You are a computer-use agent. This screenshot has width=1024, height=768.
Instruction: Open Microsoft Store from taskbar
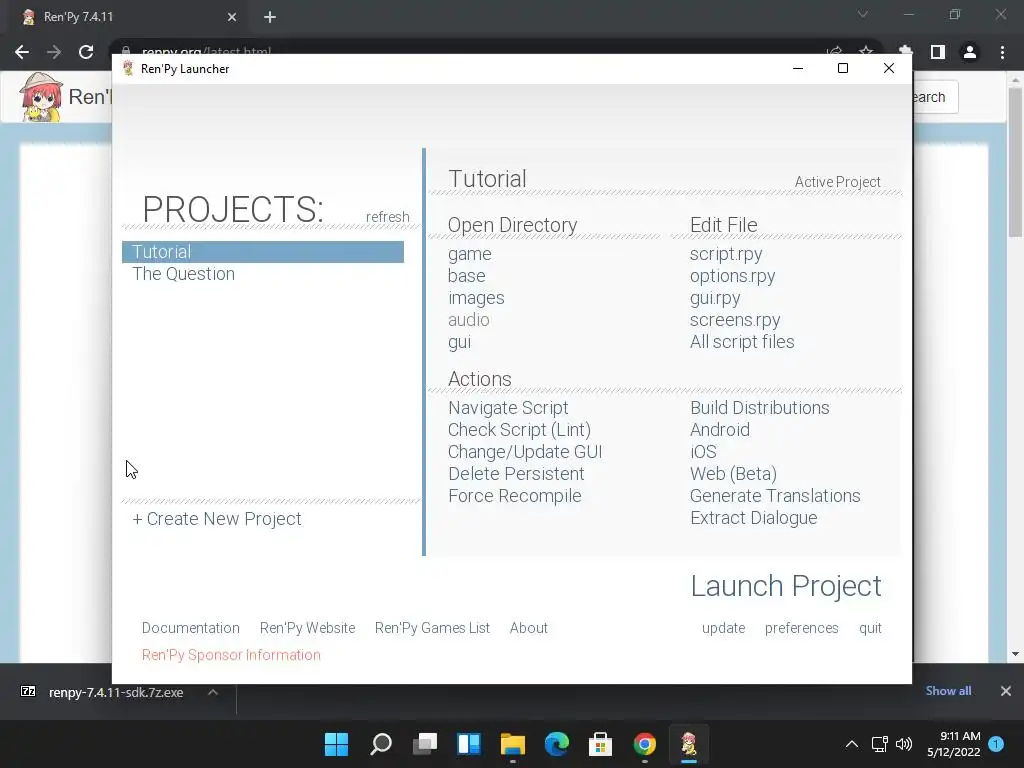tap(601, 744)
